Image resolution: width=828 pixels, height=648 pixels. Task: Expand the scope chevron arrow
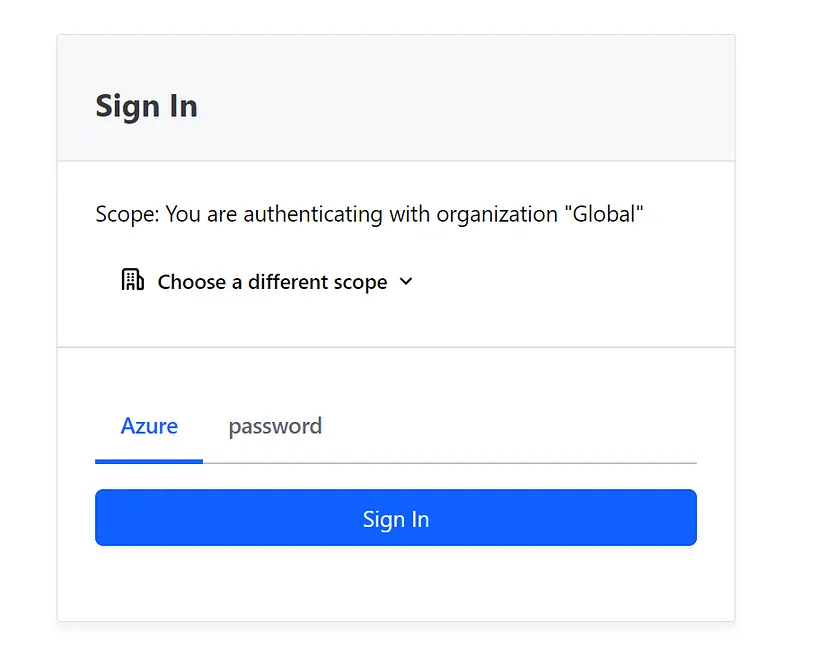[406, 281]
